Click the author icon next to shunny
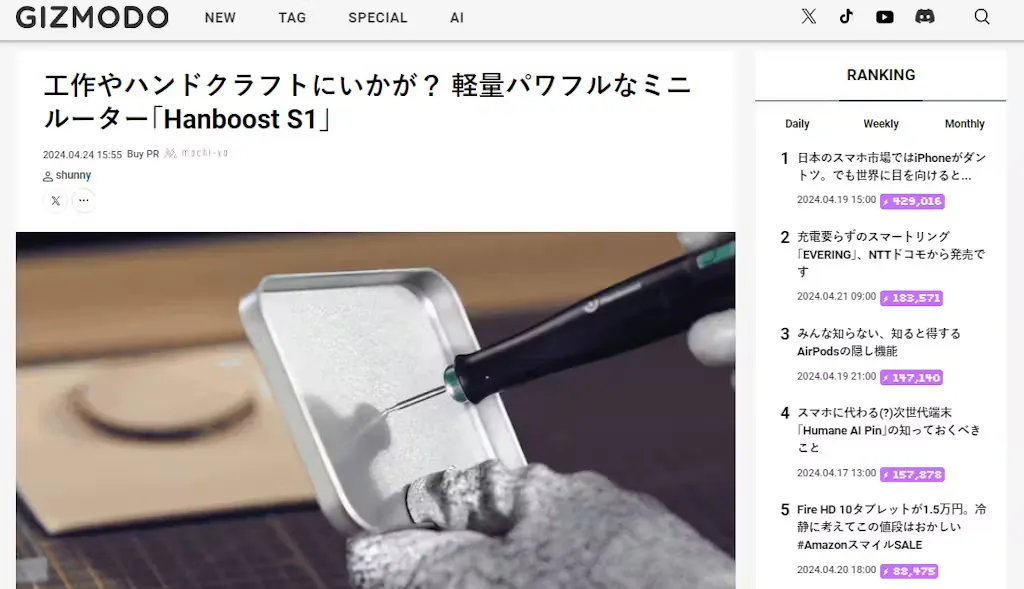Viewport: 1024px width, 589px height. click(x=47, y=177)
